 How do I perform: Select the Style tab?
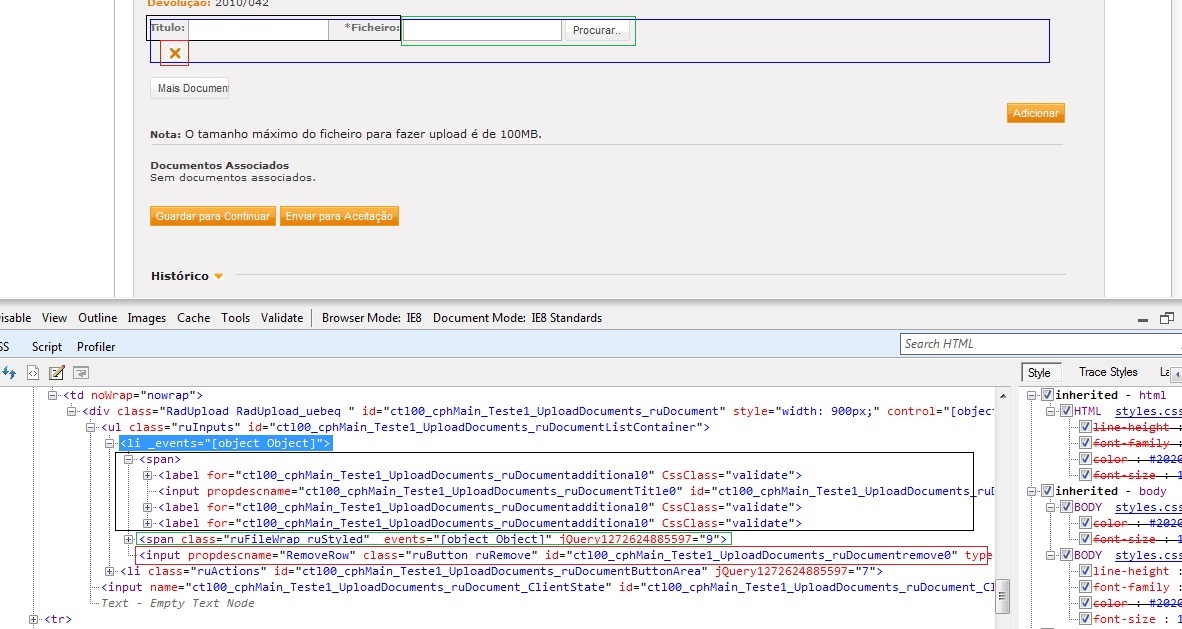pos(1039,373)
